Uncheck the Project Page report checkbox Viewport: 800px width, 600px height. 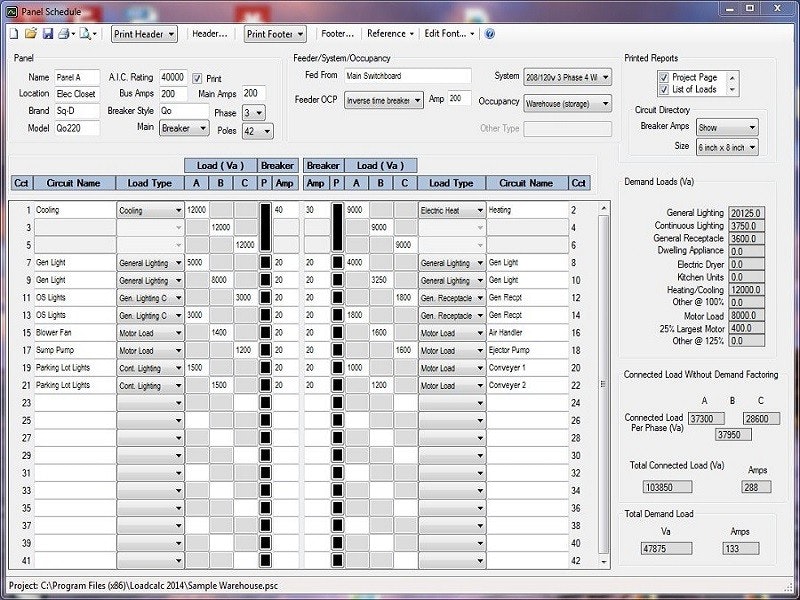(x=664, y=77)
